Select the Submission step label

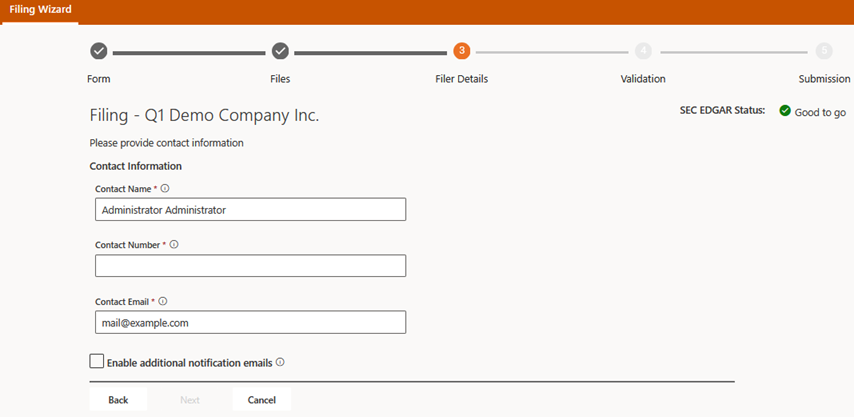pyautogui.click(x=824, y=79)
